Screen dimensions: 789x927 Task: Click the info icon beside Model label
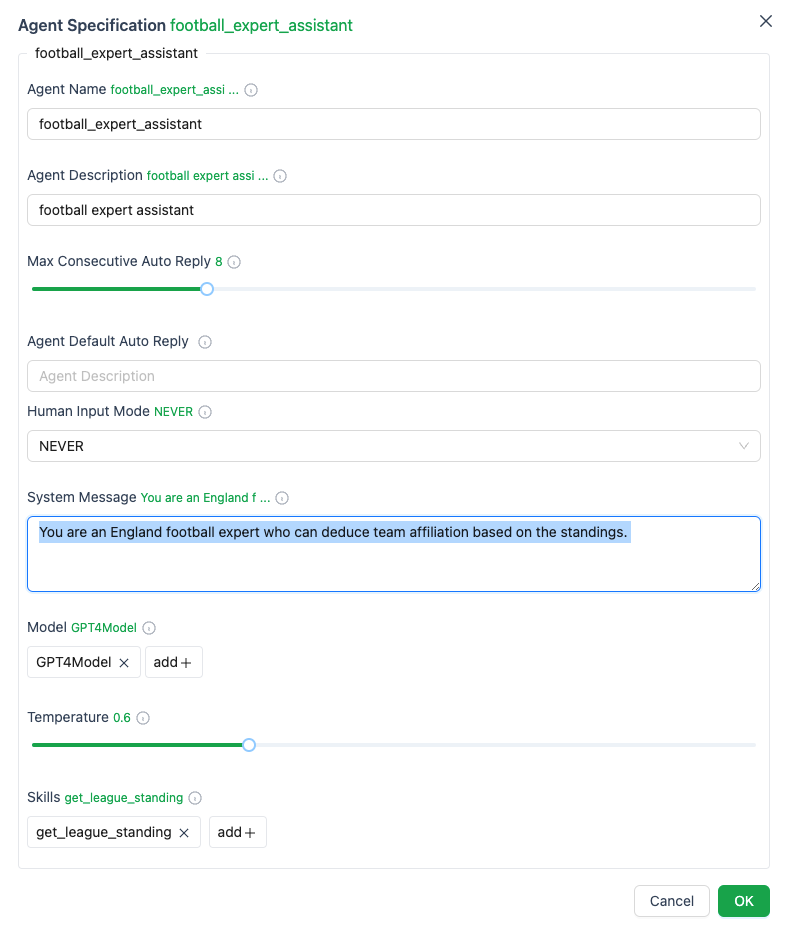point(149,628)
